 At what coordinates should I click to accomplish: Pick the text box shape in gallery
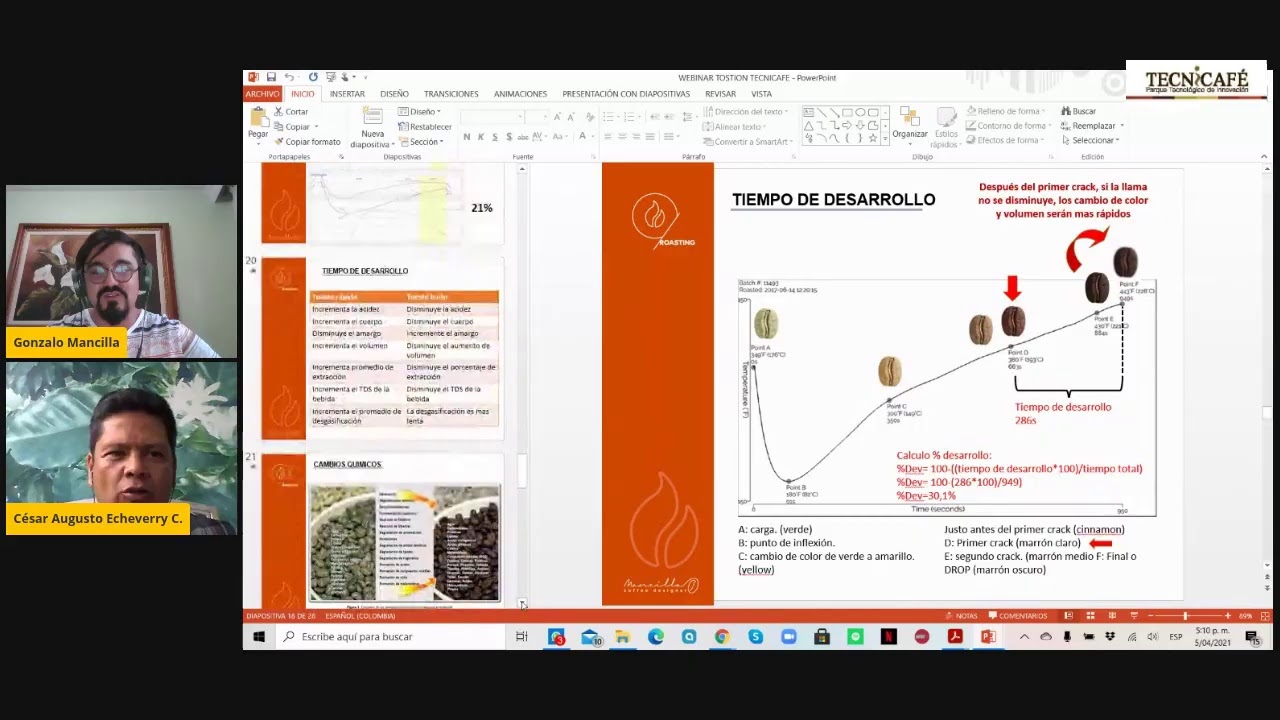(809, 112)
